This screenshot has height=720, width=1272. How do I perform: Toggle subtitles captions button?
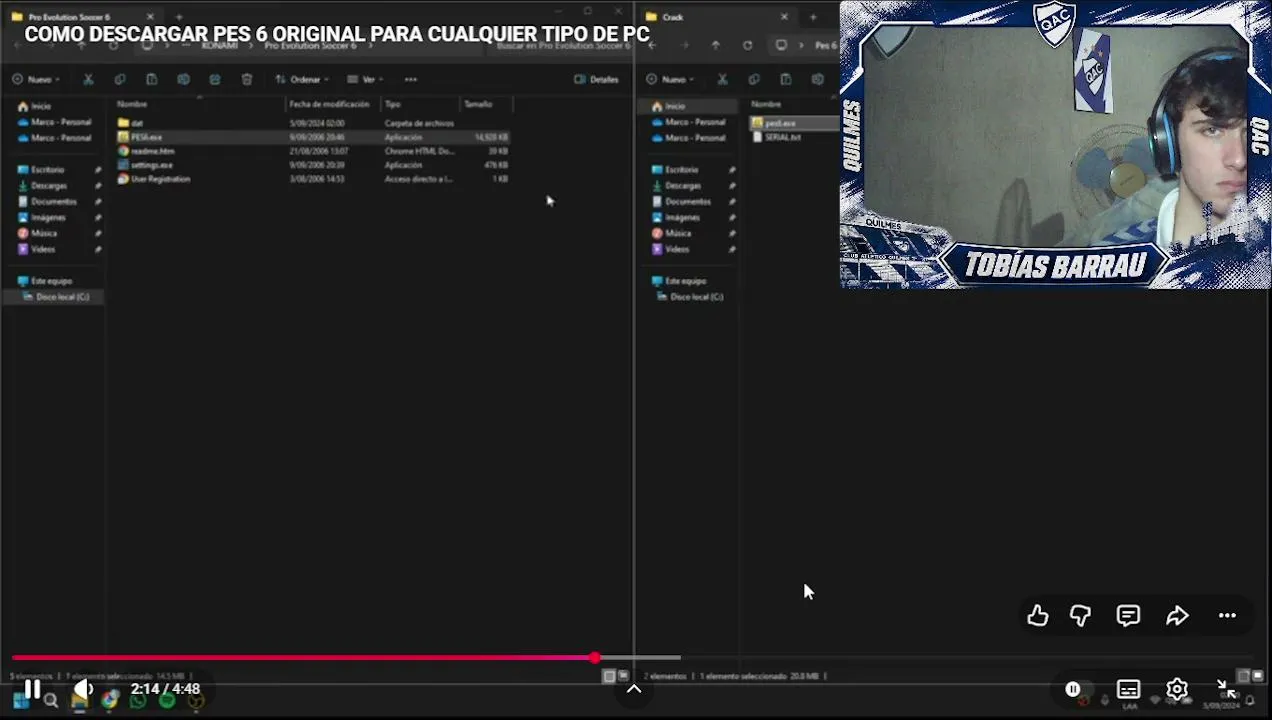[1128, 689]
